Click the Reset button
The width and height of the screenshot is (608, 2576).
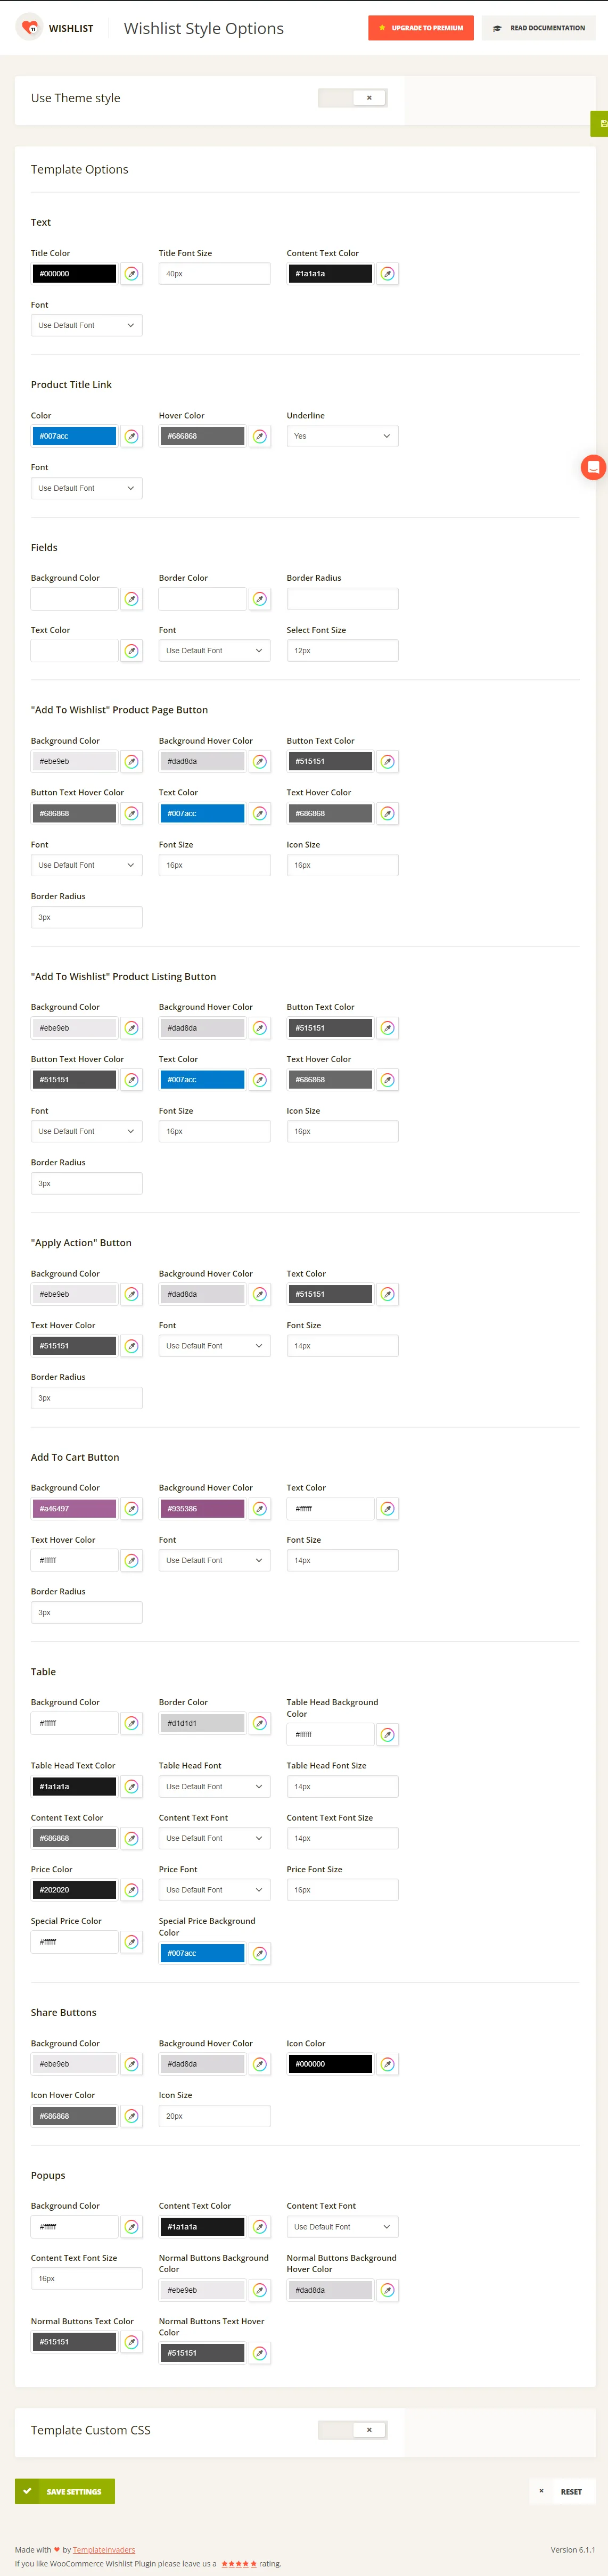click(562, 2491)
